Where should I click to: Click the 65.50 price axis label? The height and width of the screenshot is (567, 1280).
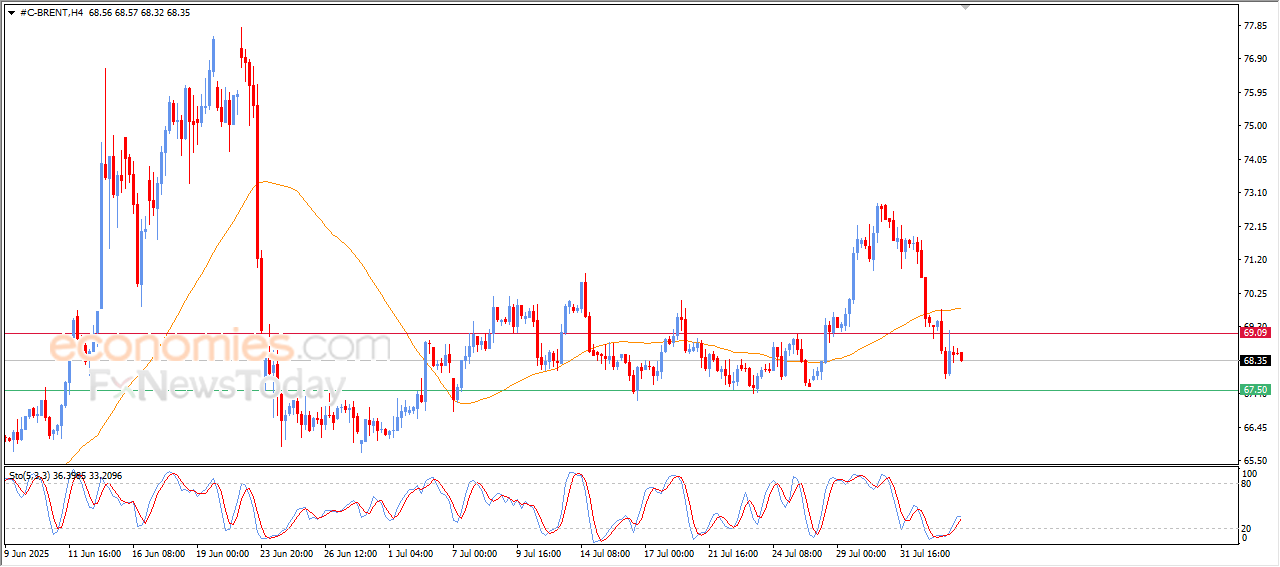1255,461
